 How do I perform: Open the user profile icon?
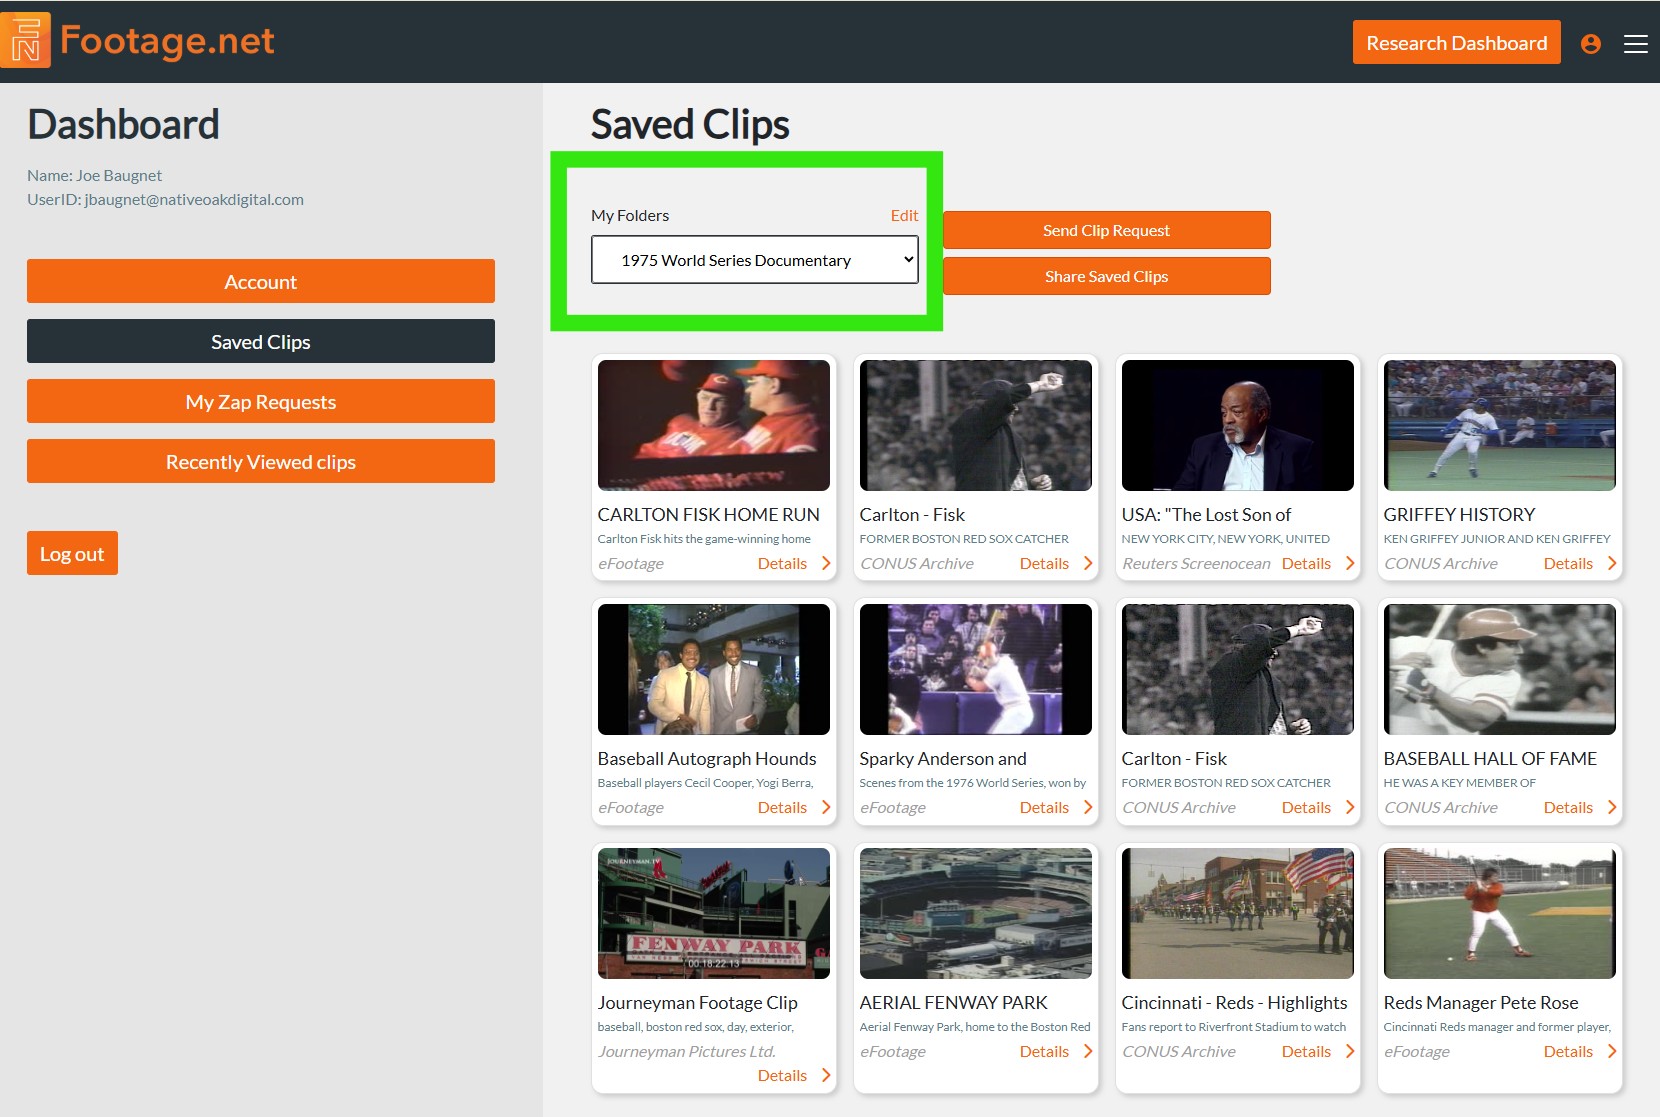coord(1591,44)
